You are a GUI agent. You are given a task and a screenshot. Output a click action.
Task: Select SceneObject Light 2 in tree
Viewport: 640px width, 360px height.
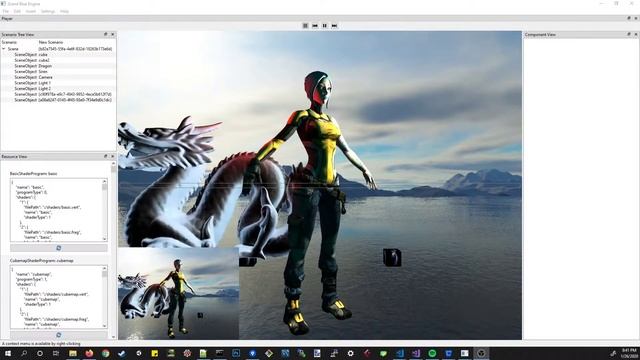(x=58, y=89)
